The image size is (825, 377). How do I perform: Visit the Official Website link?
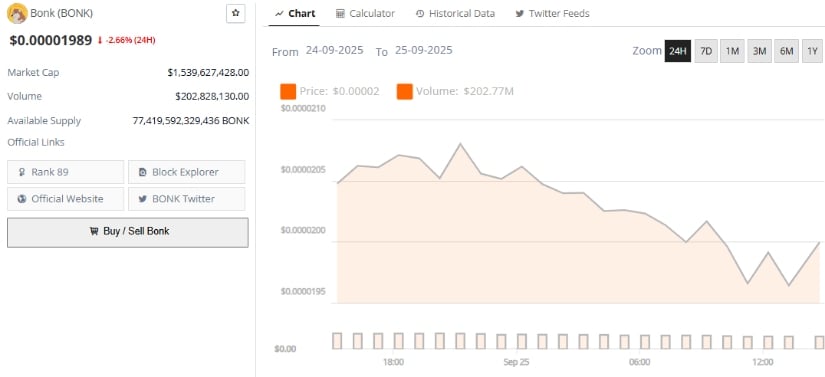(65, 199)
